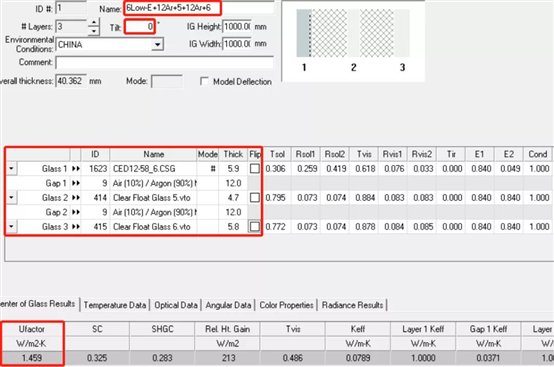
Task: Click the Overall thickness field
Action: (x=71, y=81)
